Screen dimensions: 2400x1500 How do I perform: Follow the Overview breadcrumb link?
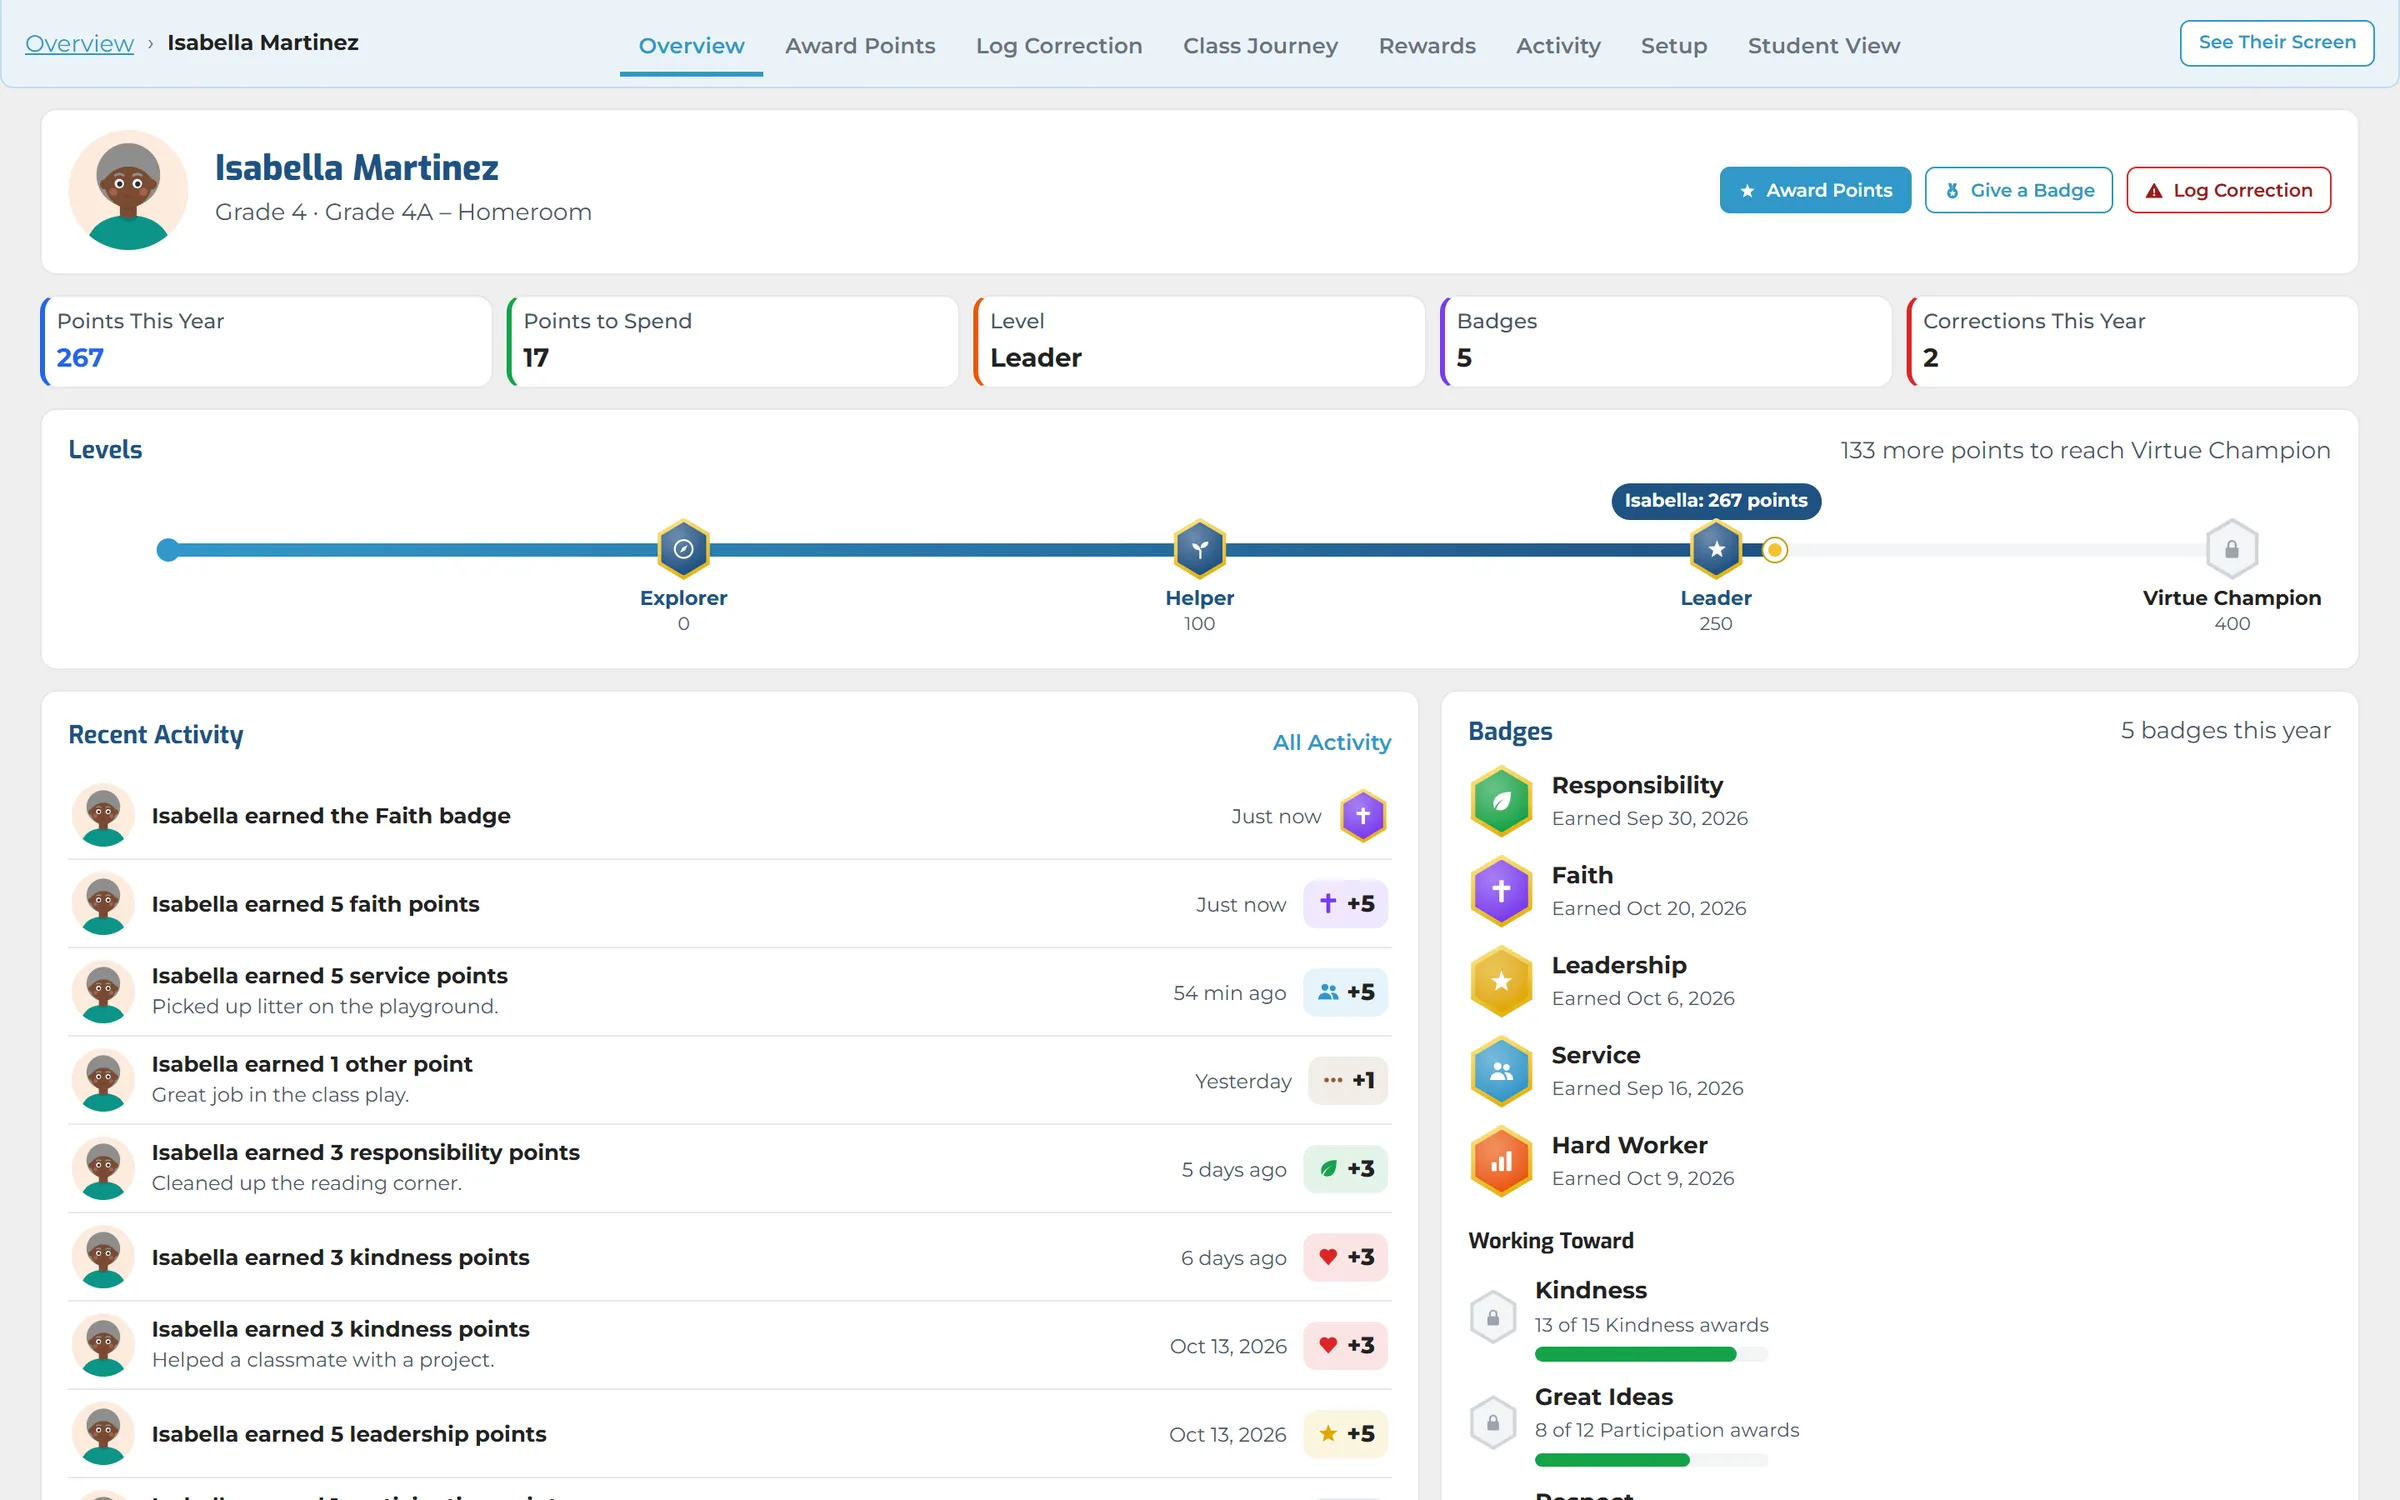(79, 43)
